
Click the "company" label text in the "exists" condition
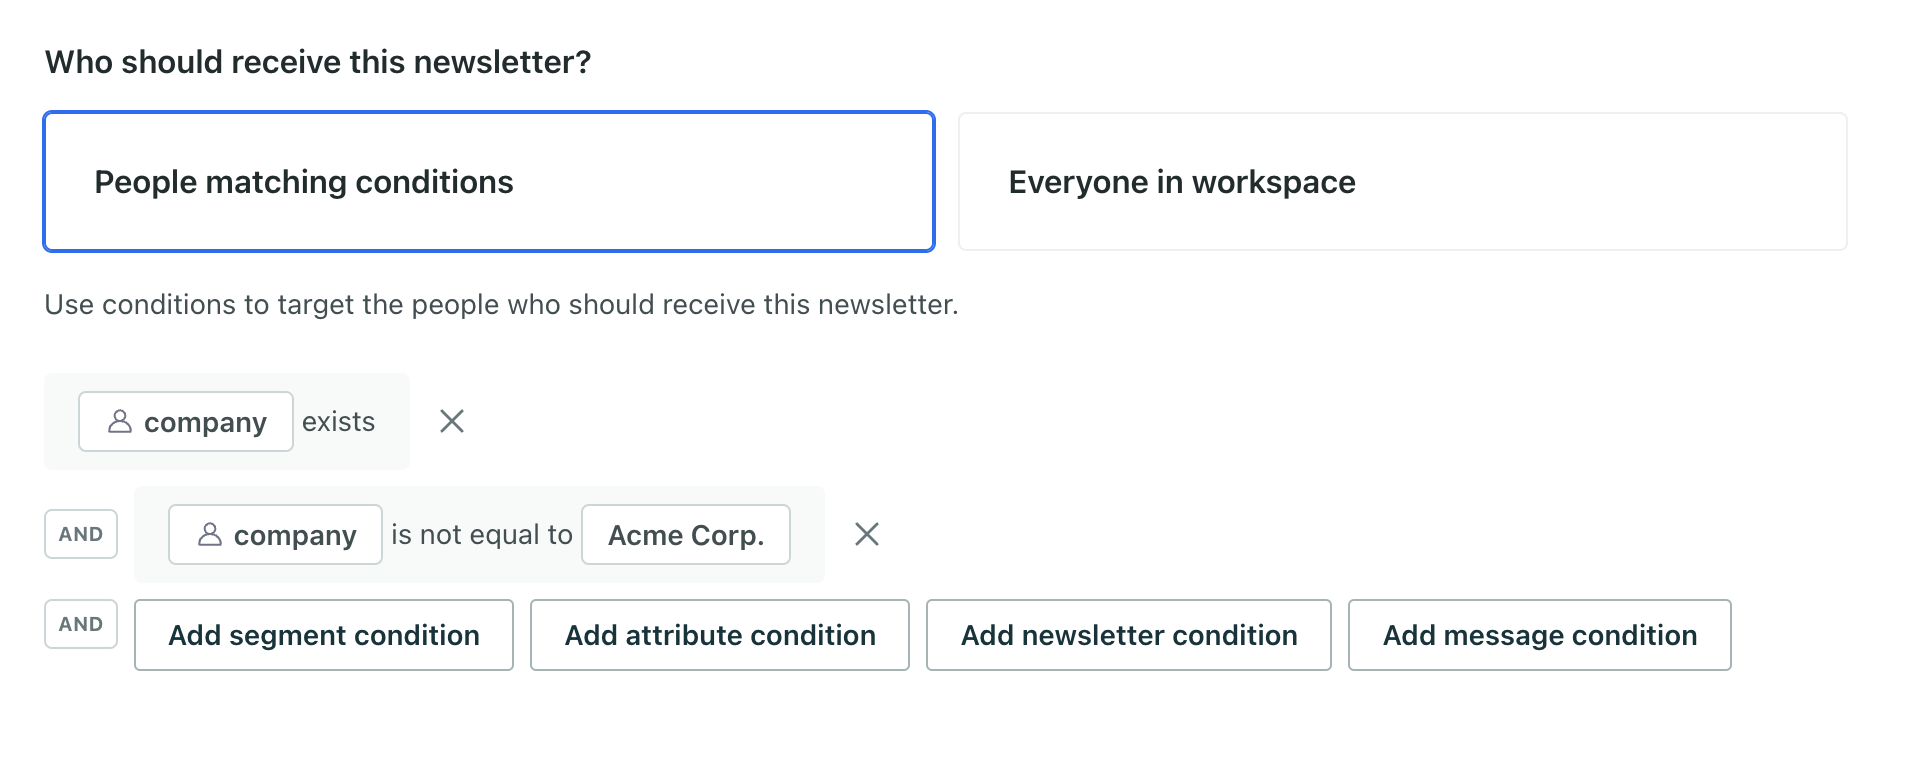(x=205, y=422)
